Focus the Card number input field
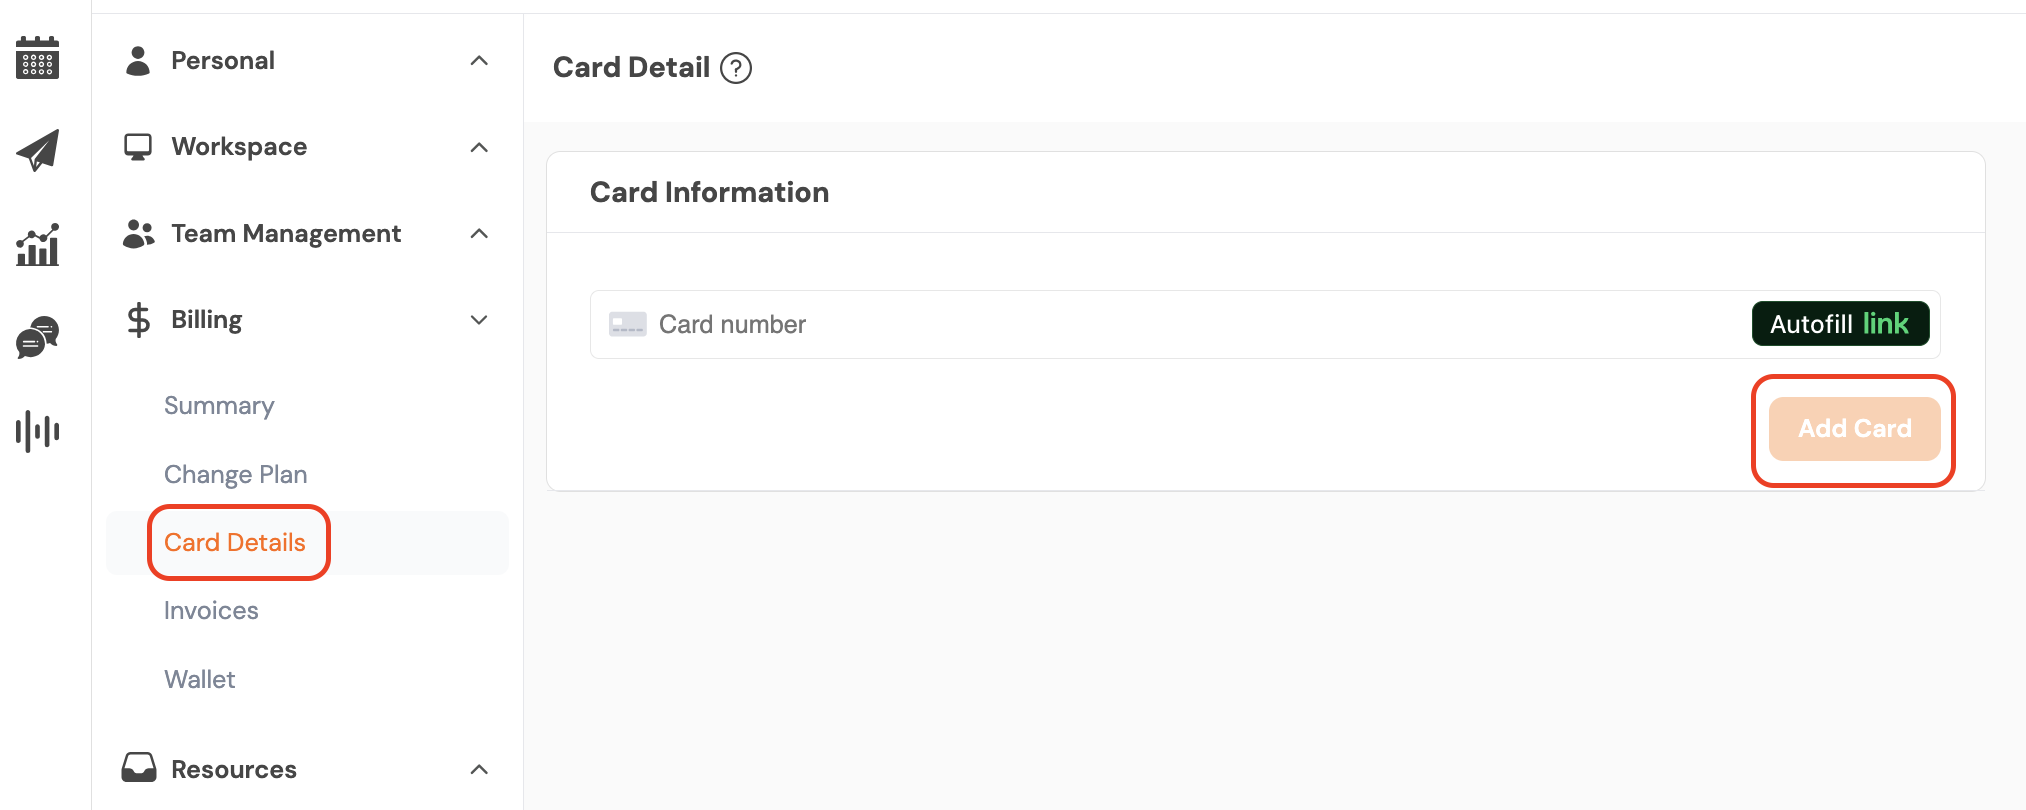Viewport: 2026px width, 810px height. tap(1150, 324)
